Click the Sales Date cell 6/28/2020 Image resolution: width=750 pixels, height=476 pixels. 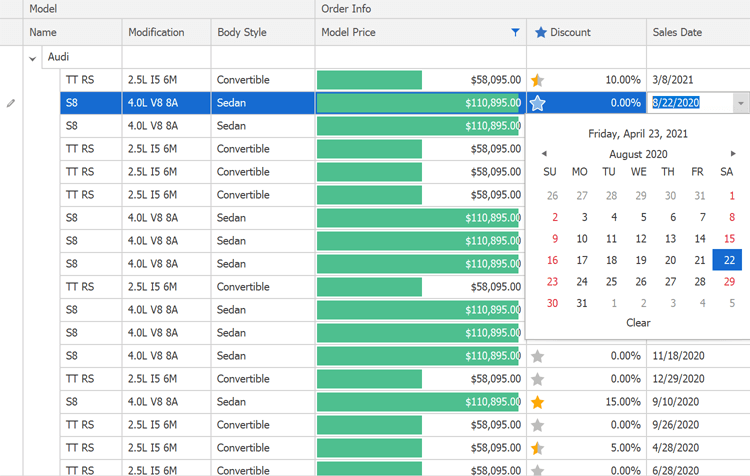click(x=698, y=469)
